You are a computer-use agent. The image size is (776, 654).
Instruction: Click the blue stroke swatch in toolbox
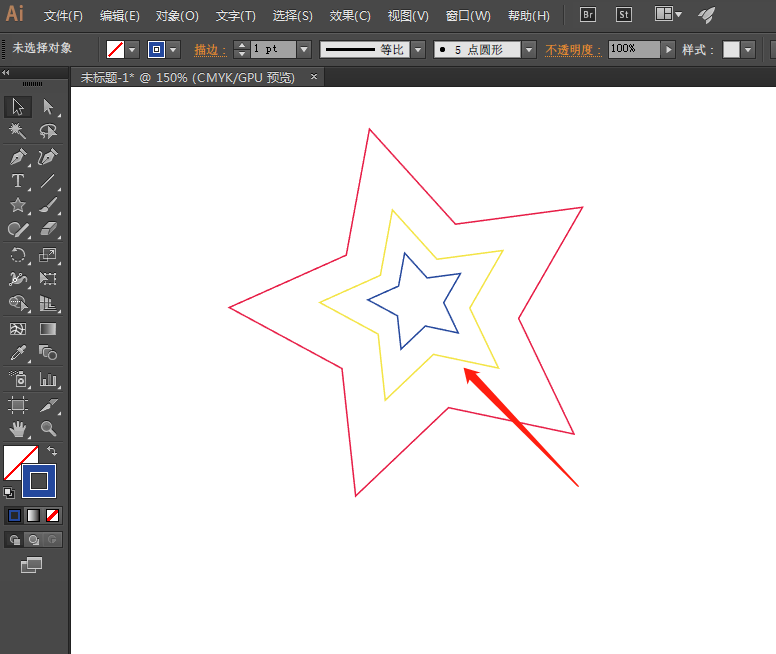click(39, 481)
